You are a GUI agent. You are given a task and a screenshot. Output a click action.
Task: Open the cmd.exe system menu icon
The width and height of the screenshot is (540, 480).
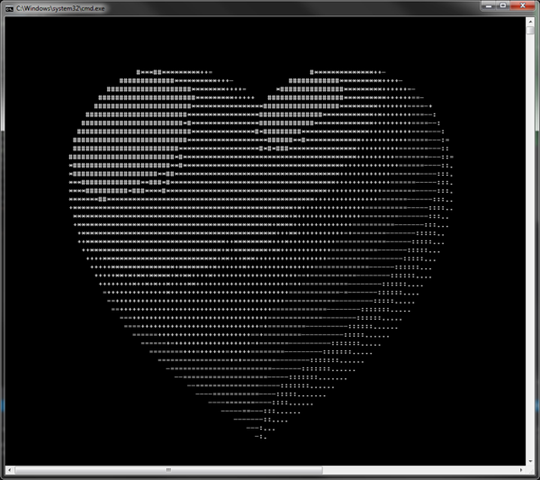pos(9,8)
